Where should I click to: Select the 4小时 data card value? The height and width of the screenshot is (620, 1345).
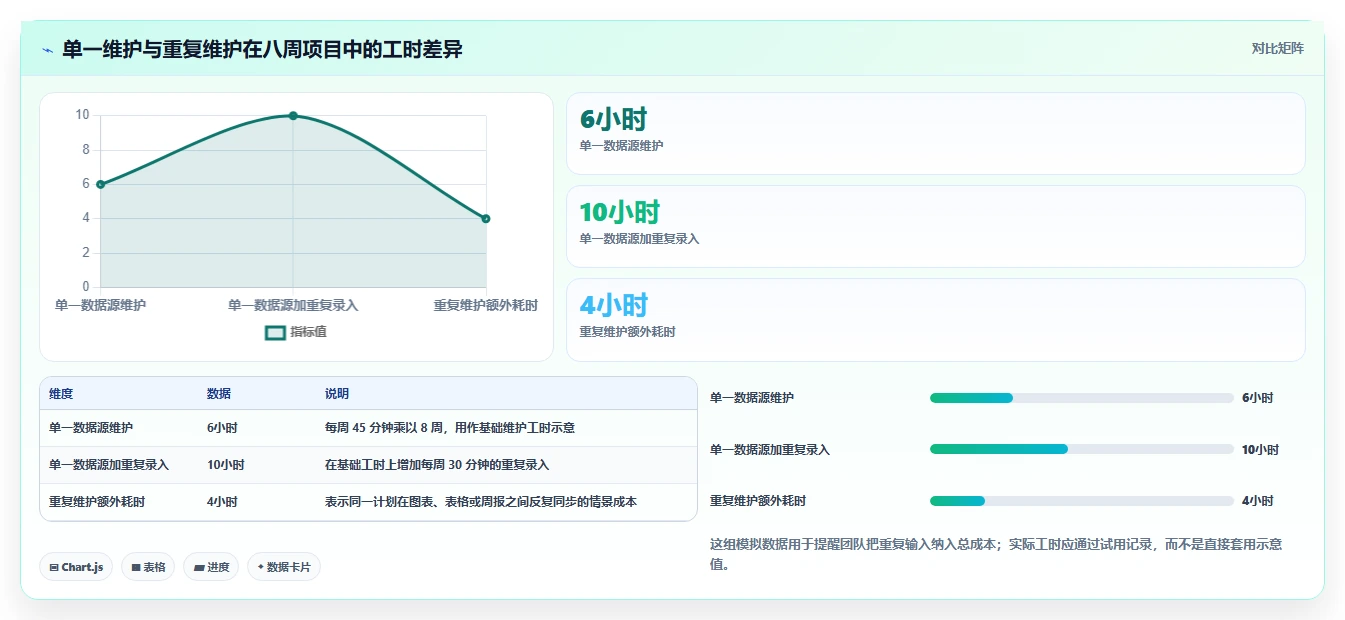(x=613, y=305)
